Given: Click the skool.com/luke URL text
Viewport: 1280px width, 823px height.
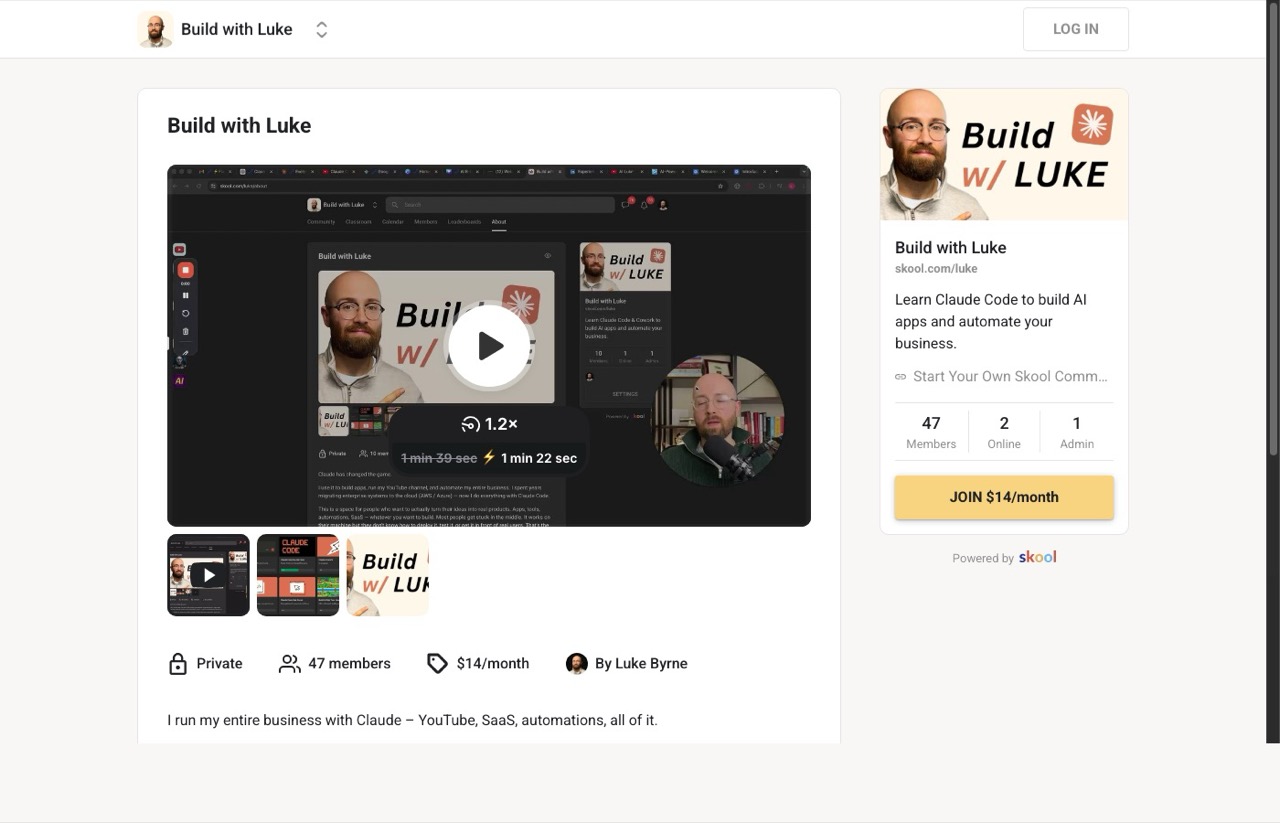Looking at the screenshot, I should 936,269.
